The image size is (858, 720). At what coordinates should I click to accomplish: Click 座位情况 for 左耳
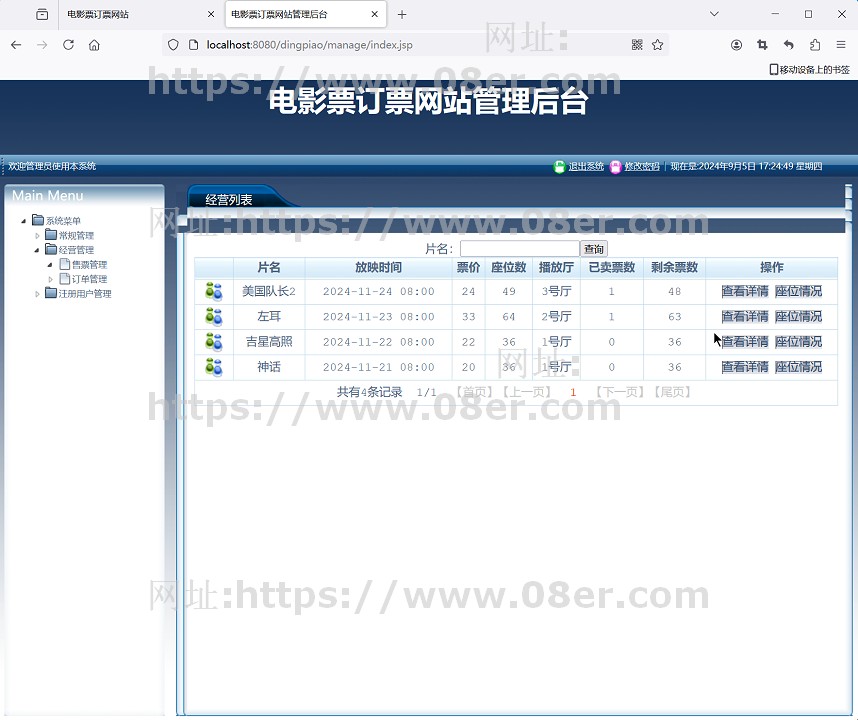click(798, 317)
